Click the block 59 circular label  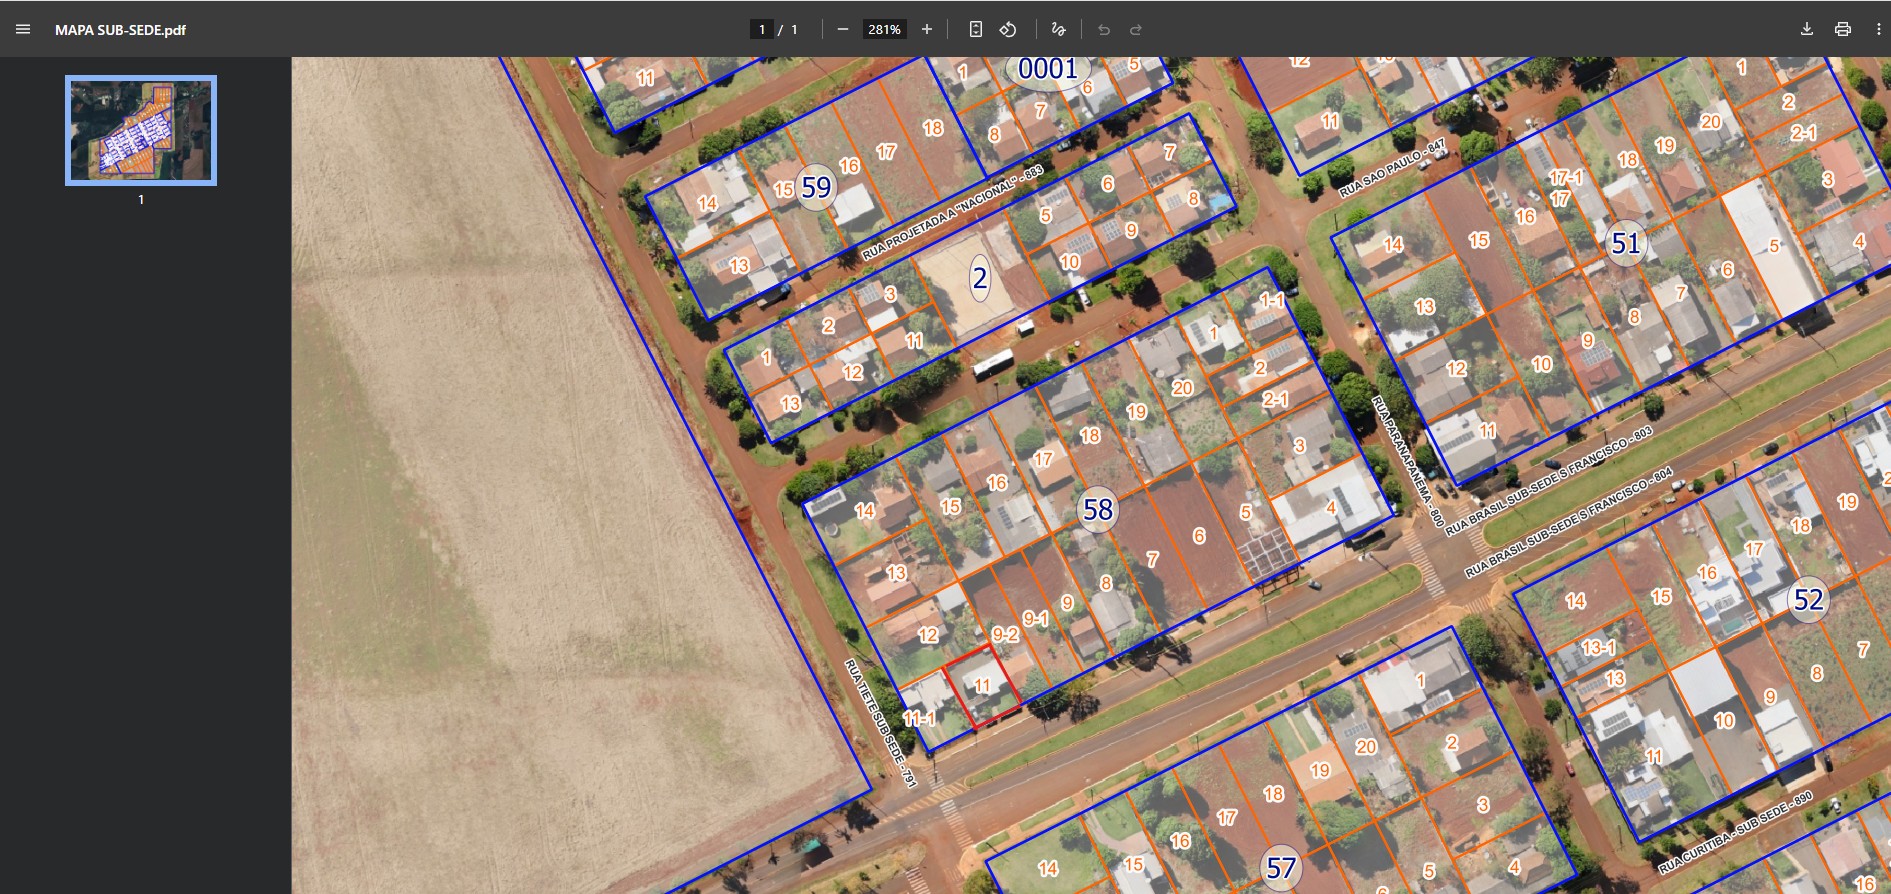(x=816, y=187)
